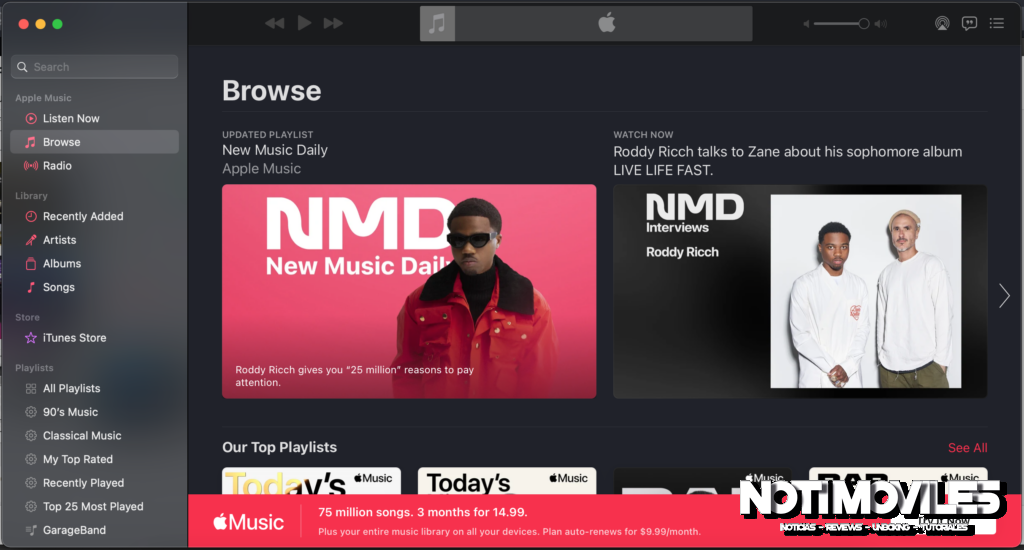Click Roddy Ricch talks to Zane headline
The height and width of the screenshot is (550, 1024).
(x=788, y=161)
